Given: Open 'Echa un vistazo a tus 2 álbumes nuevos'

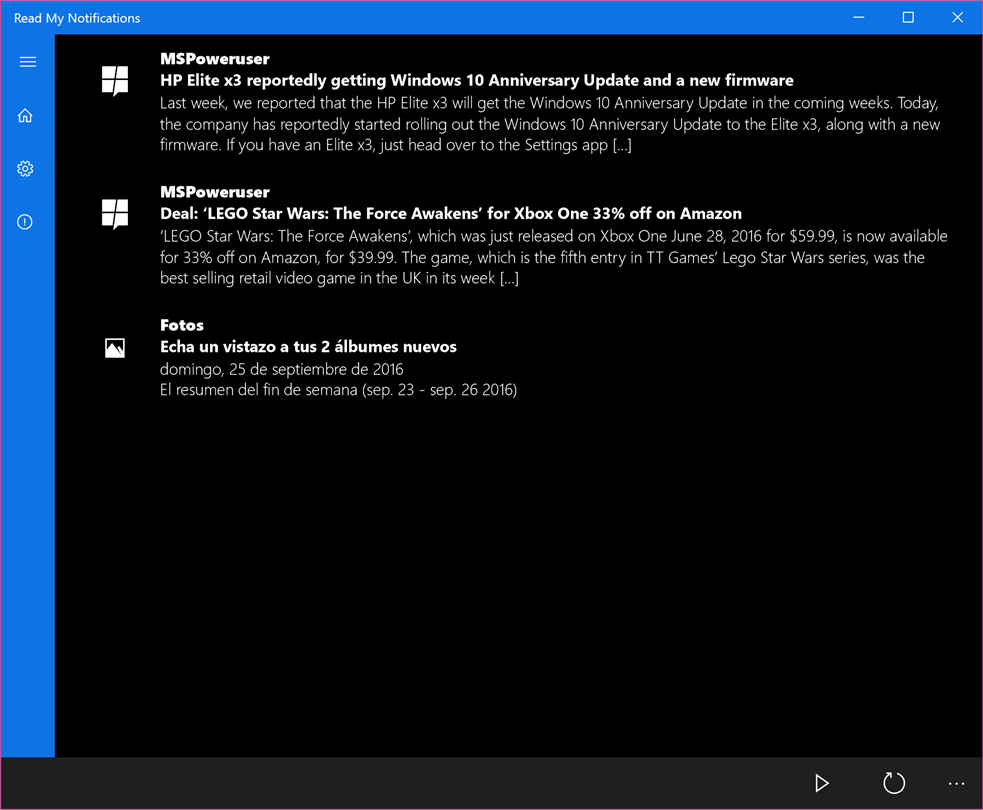Looking at the screenshot, I should point(308,347).
